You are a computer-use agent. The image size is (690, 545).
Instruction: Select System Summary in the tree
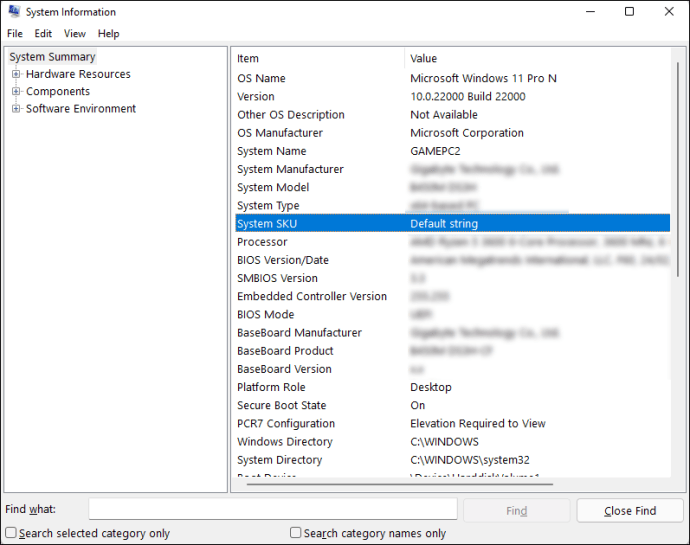[x=52, y=57]
